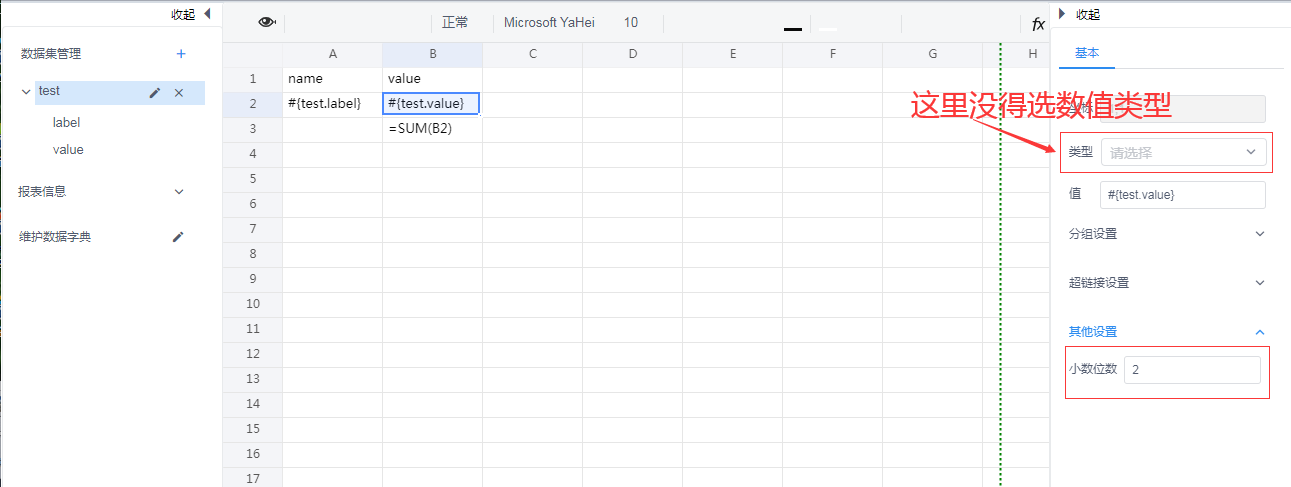1291x487 pixels.
Task: Click the 值 input field
Action: tap(1183, 195)
